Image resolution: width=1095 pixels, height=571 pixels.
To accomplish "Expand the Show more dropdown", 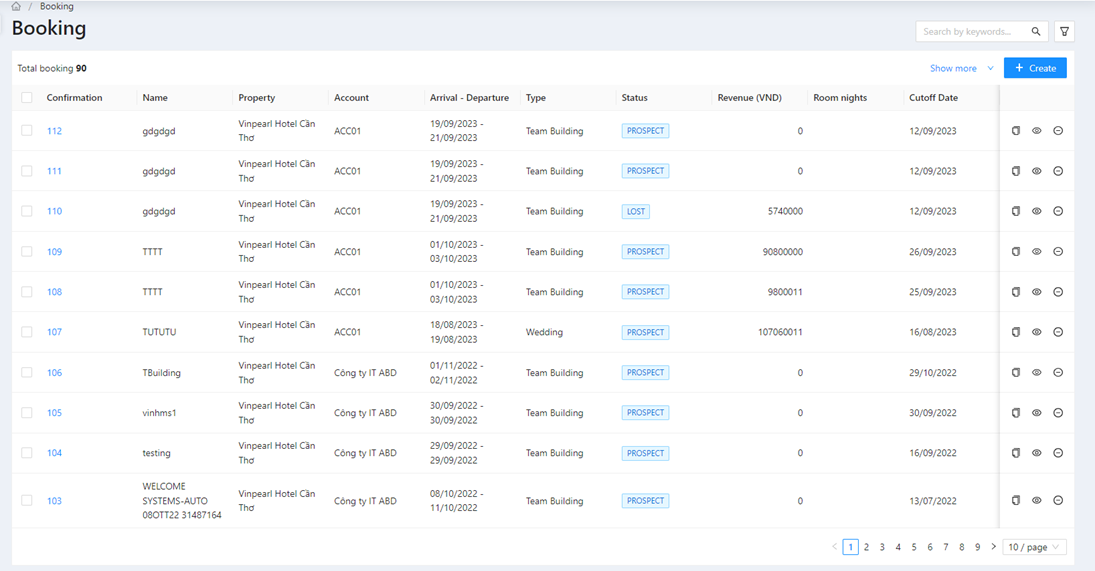I will pos(961,69).
